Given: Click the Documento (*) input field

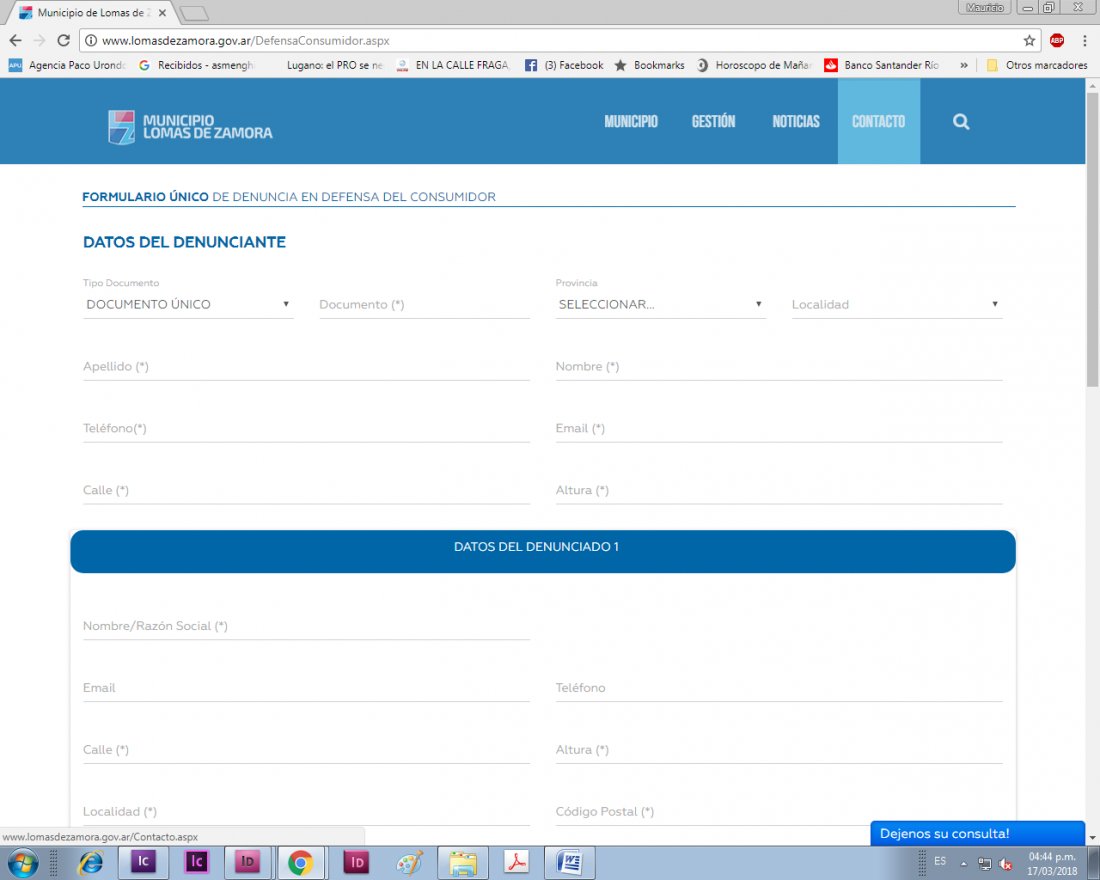Looking at the screenshot, I should click(x=424, y=305).
